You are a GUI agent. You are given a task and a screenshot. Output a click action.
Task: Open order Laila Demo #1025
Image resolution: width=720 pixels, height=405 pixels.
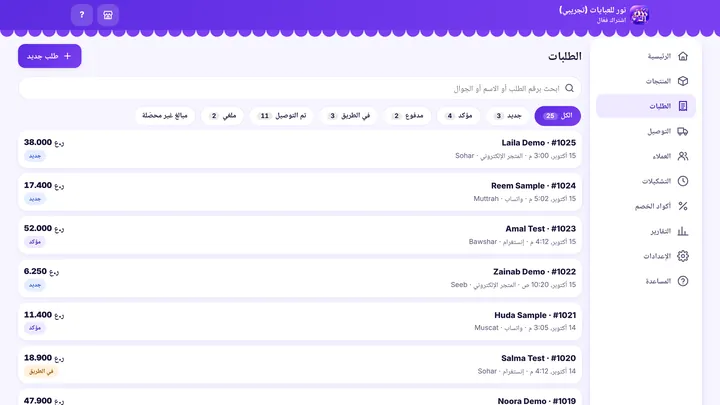point(300,149)
